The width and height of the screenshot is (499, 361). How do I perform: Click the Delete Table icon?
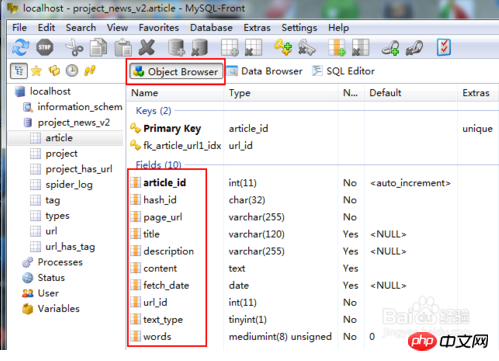253,47
